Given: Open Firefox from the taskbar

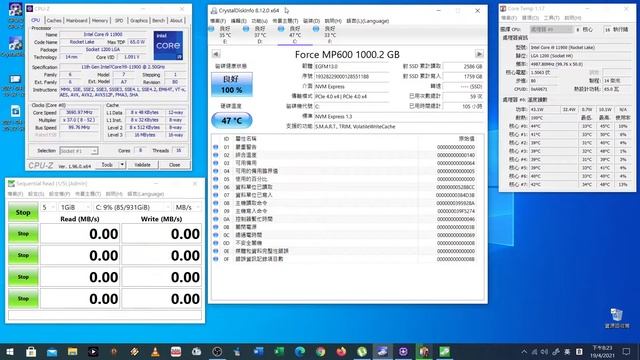Looking at the screenshot, I should (x=341, y=351).
